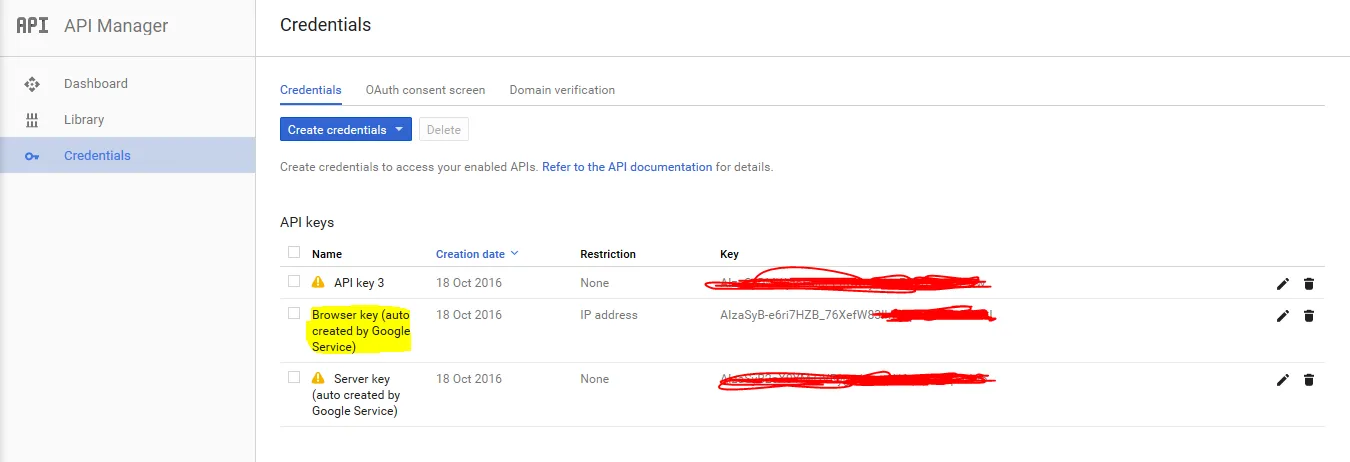Go to Dashboard in the sidebar
1350x462 pixels.
point(96,84)
